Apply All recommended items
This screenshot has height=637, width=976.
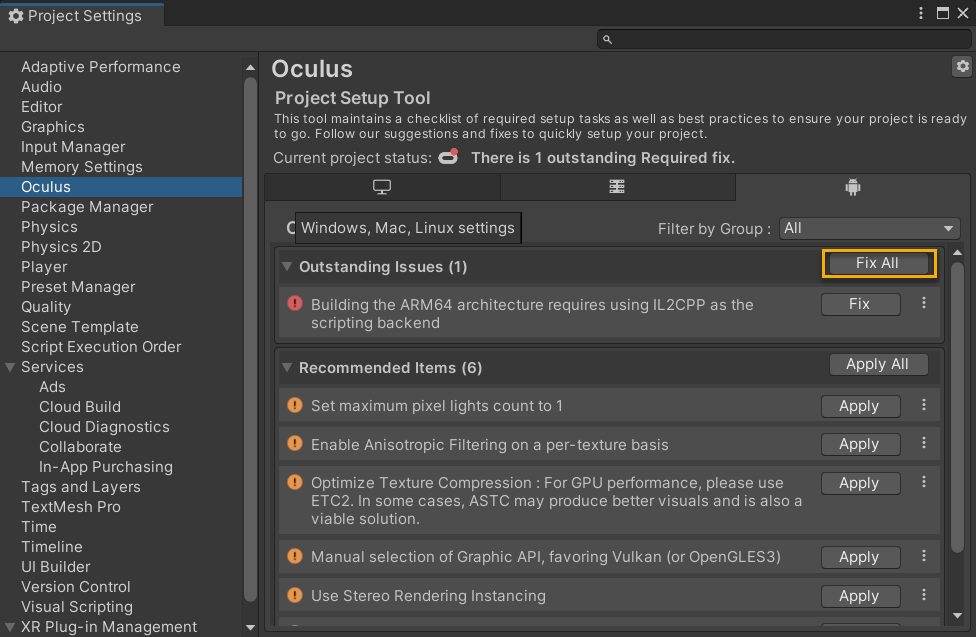[878, 364]
